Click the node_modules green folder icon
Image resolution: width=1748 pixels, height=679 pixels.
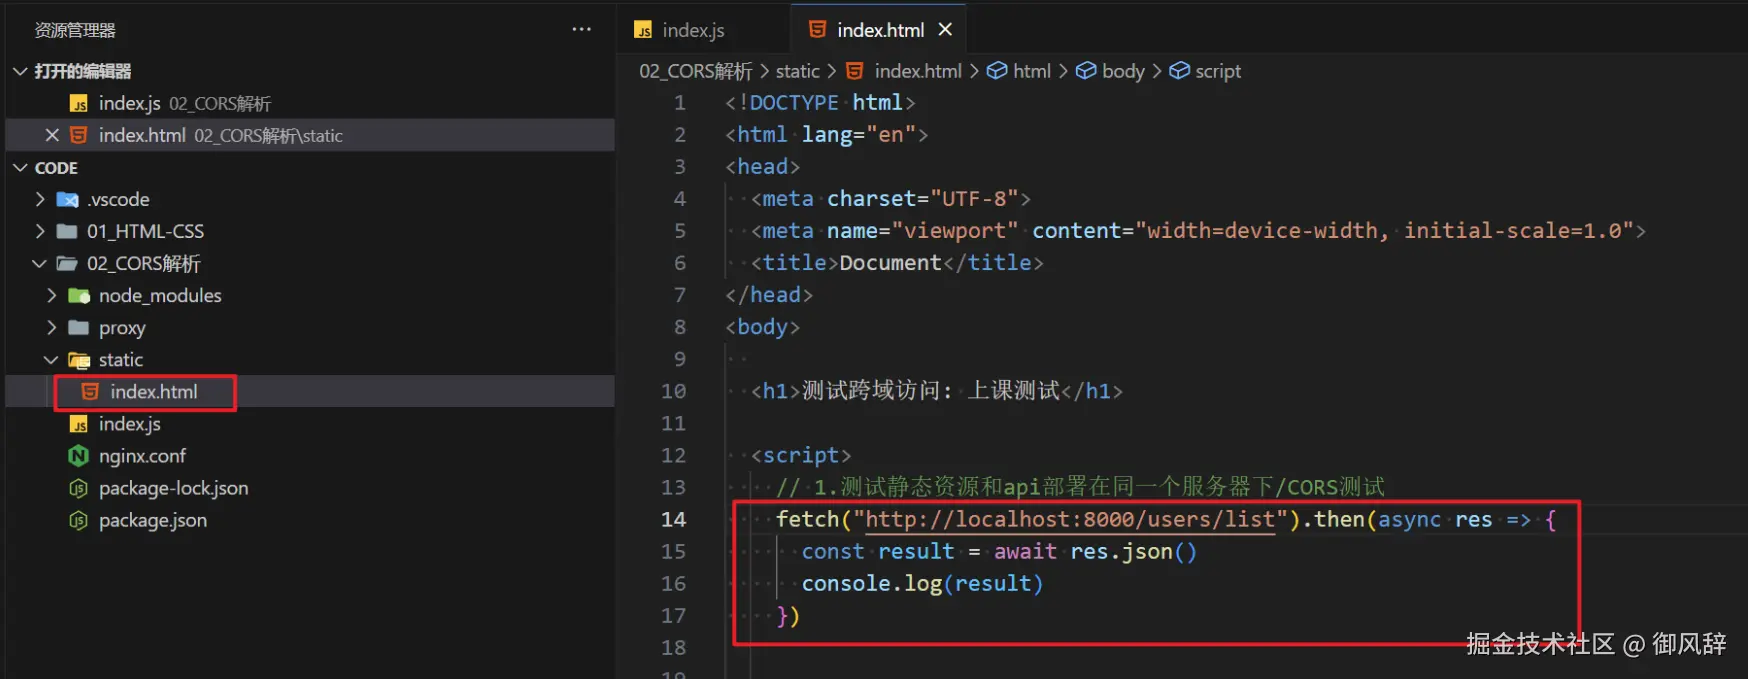pyautogui.click(x=79, y=295)
